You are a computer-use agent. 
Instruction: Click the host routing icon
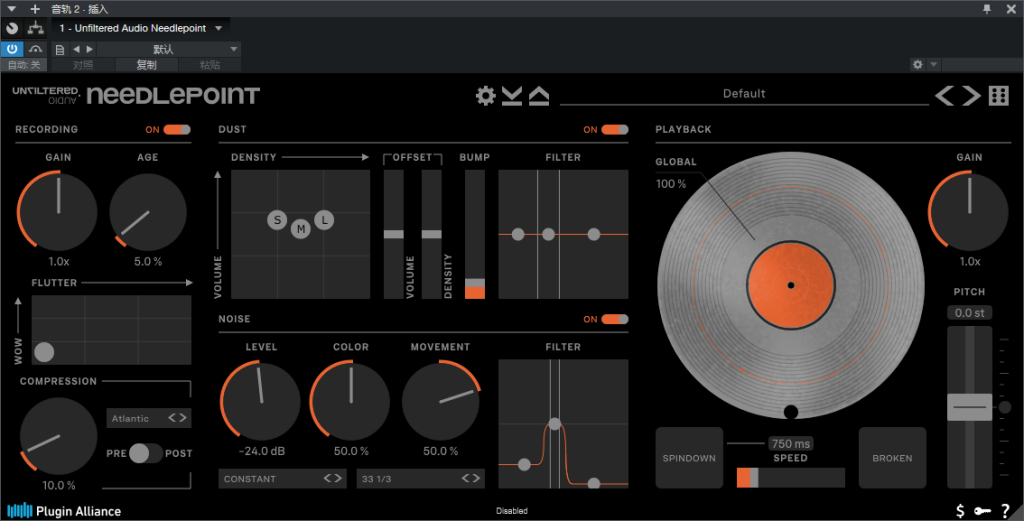35,28
